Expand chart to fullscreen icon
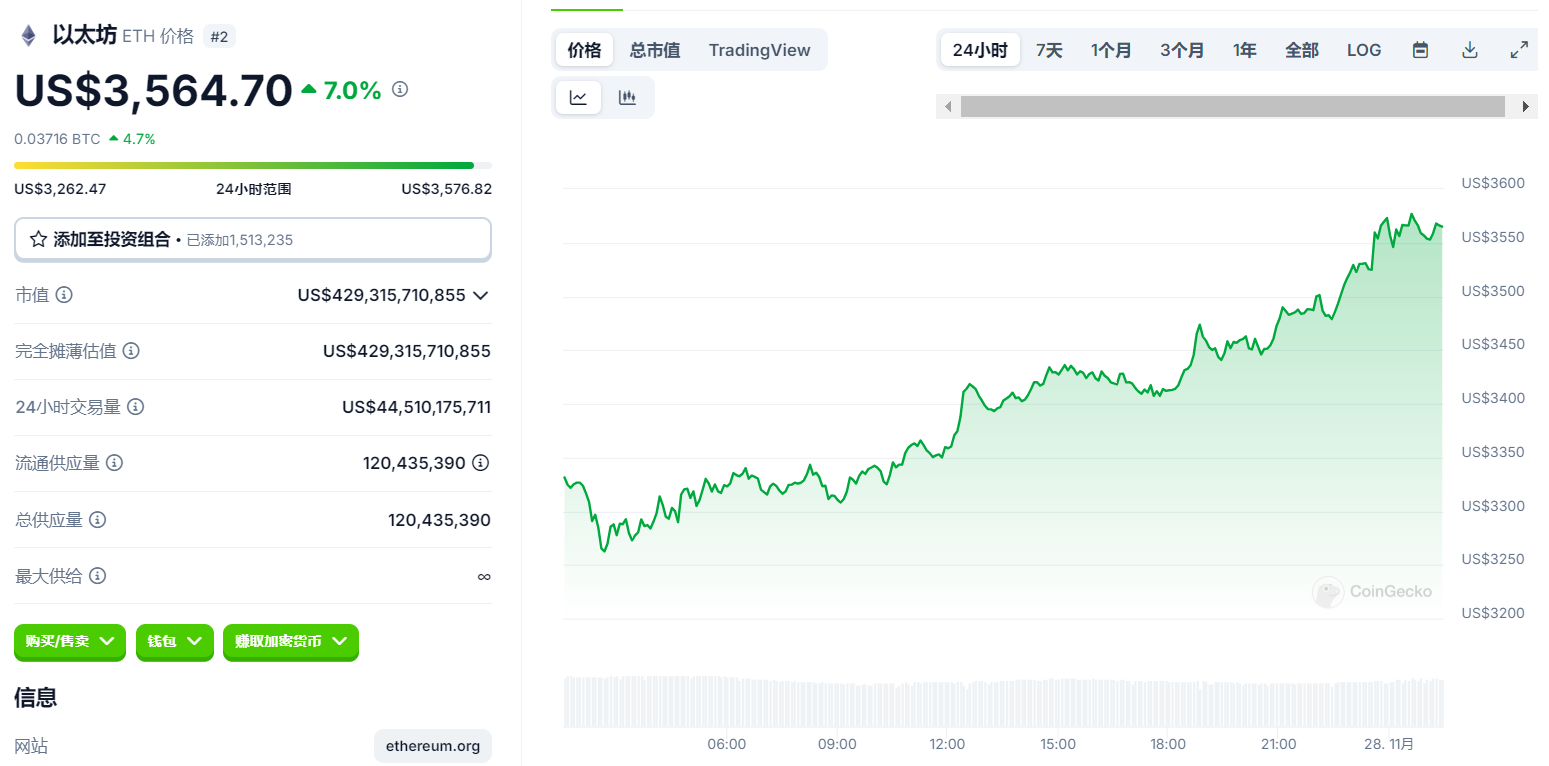Screen dimensions: 1549x766 click(1518, 50)
